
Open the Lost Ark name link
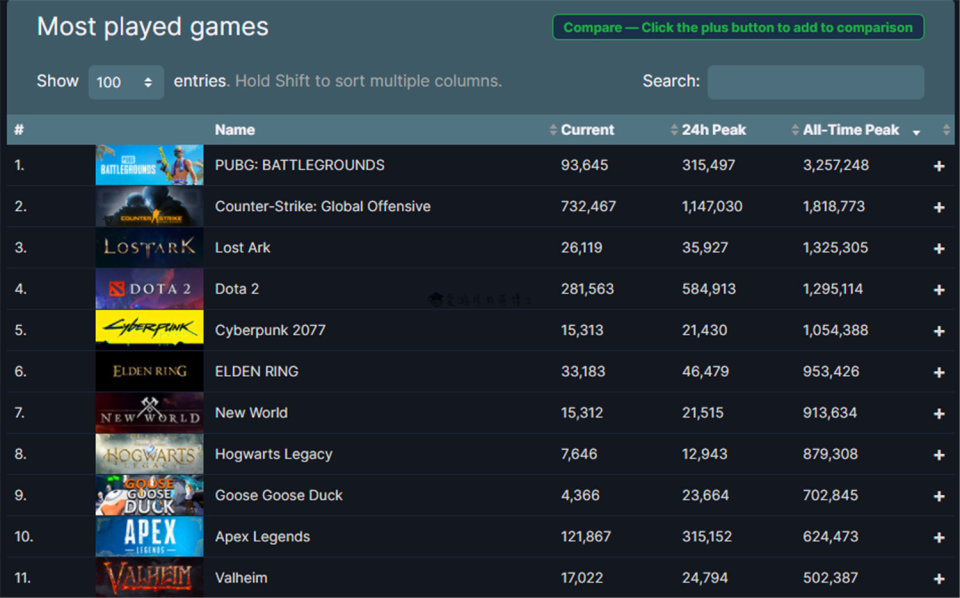coord(242,247)
